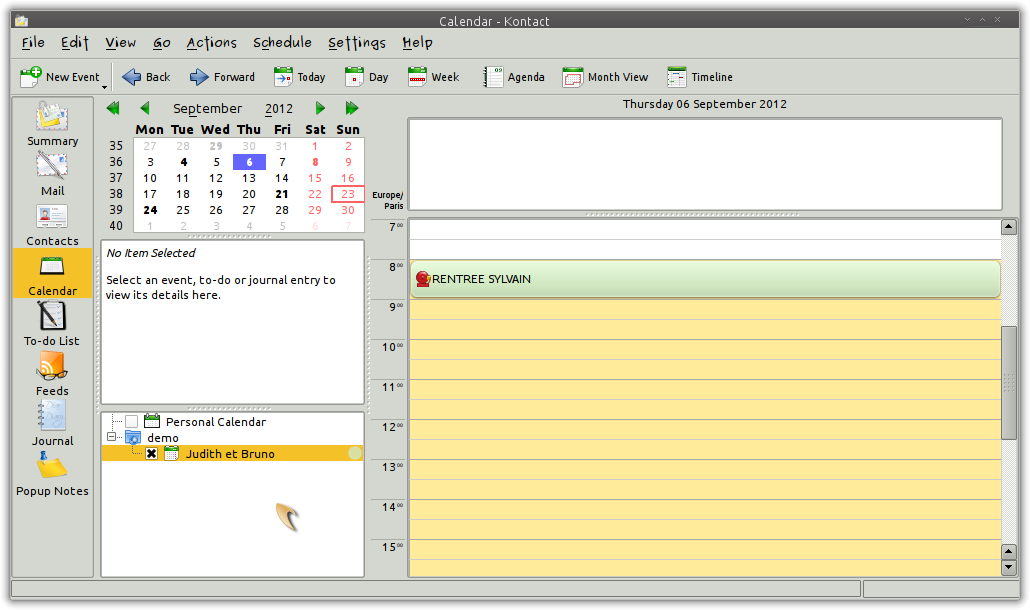Screen dimensions: 1030x610
Task: Switch to Week view
Action: pyautogui.click(x=433, y=77)
